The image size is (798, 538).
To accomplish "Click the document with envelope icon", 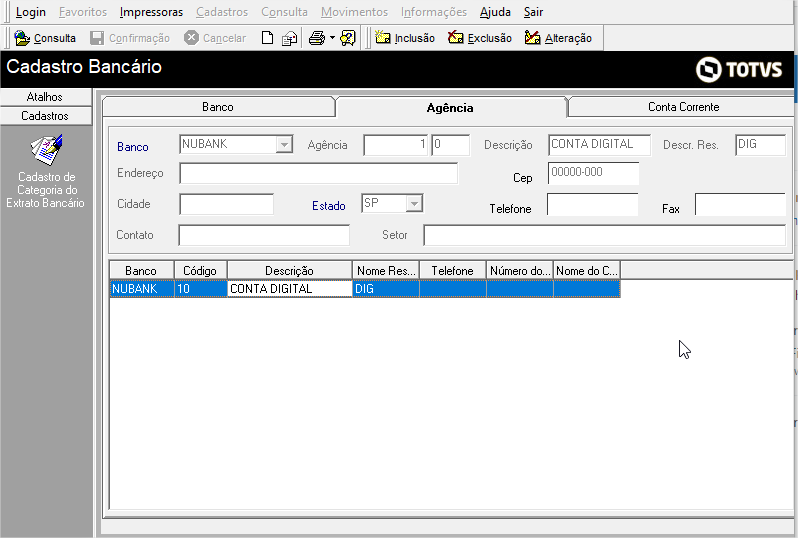I will (290, 38).
